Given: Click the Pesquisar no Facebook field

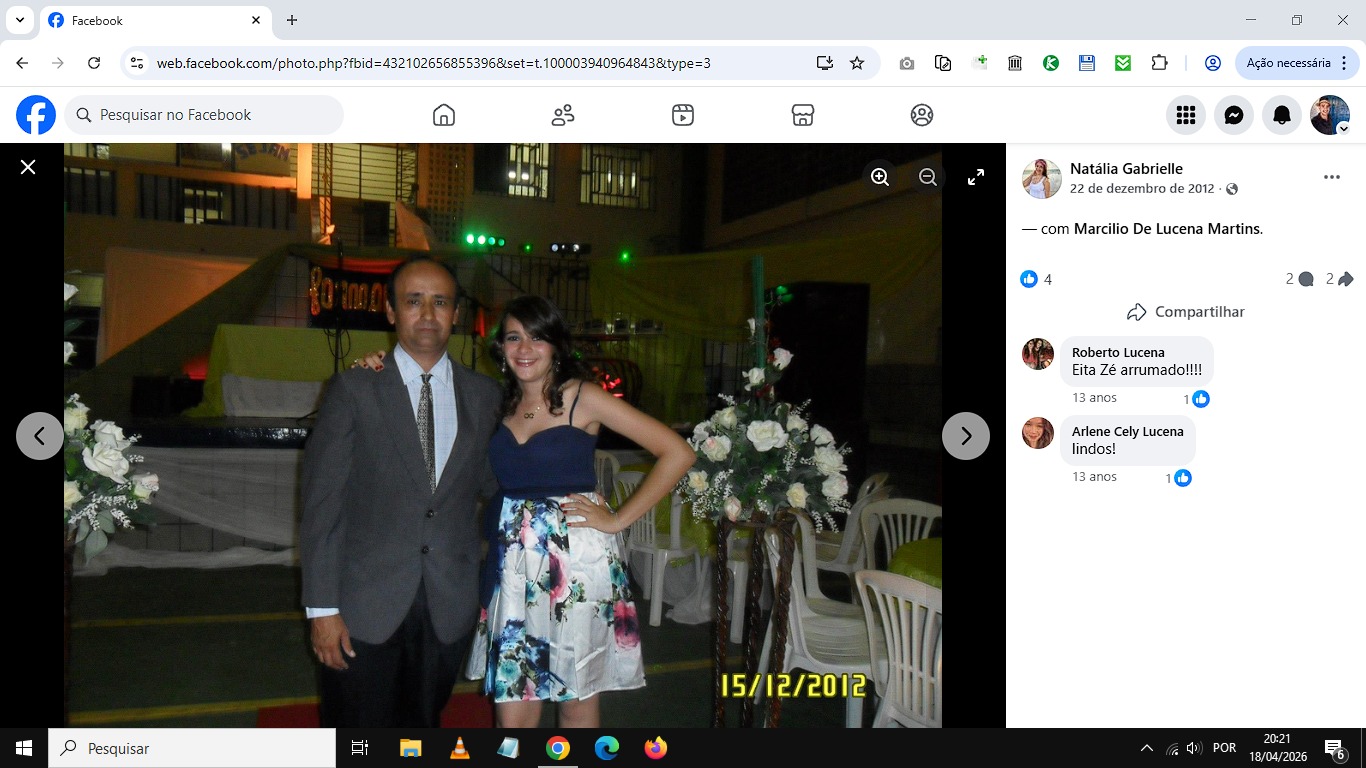Looking at the screenshot, I should (x=205, y=115).
